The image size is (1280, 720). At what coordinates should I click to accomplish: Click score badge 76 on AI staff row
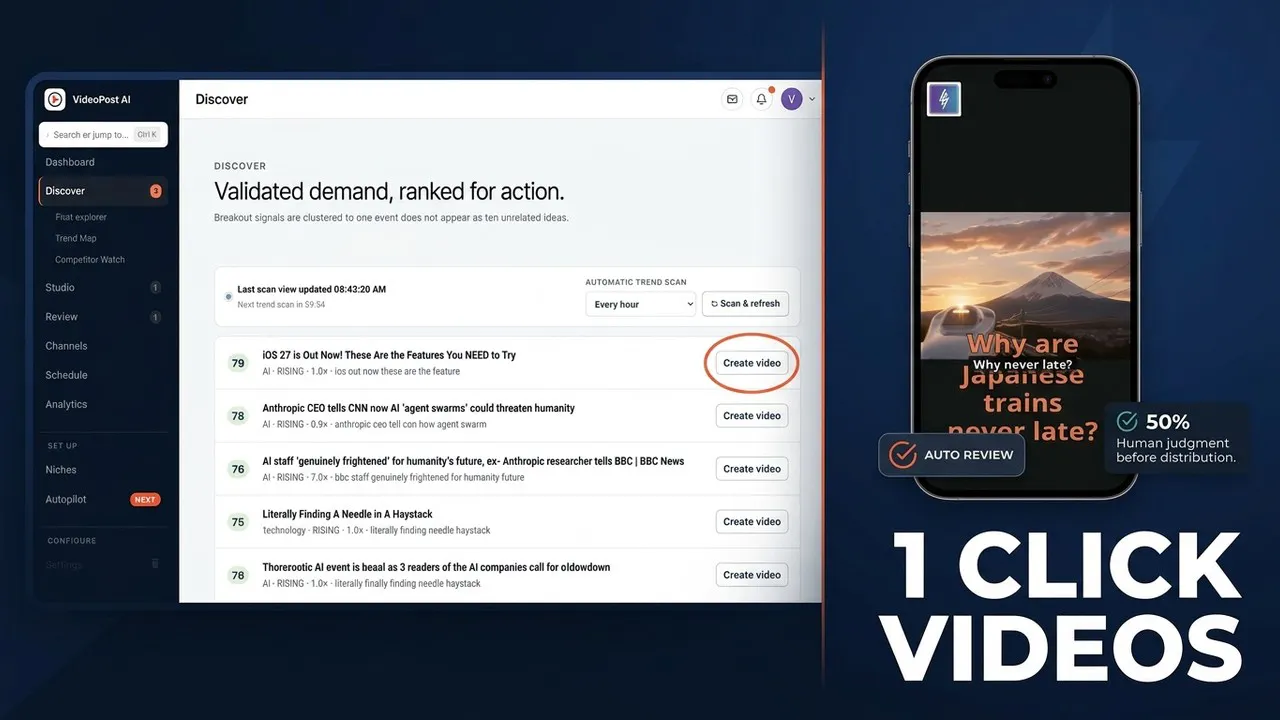coord(238,469)
